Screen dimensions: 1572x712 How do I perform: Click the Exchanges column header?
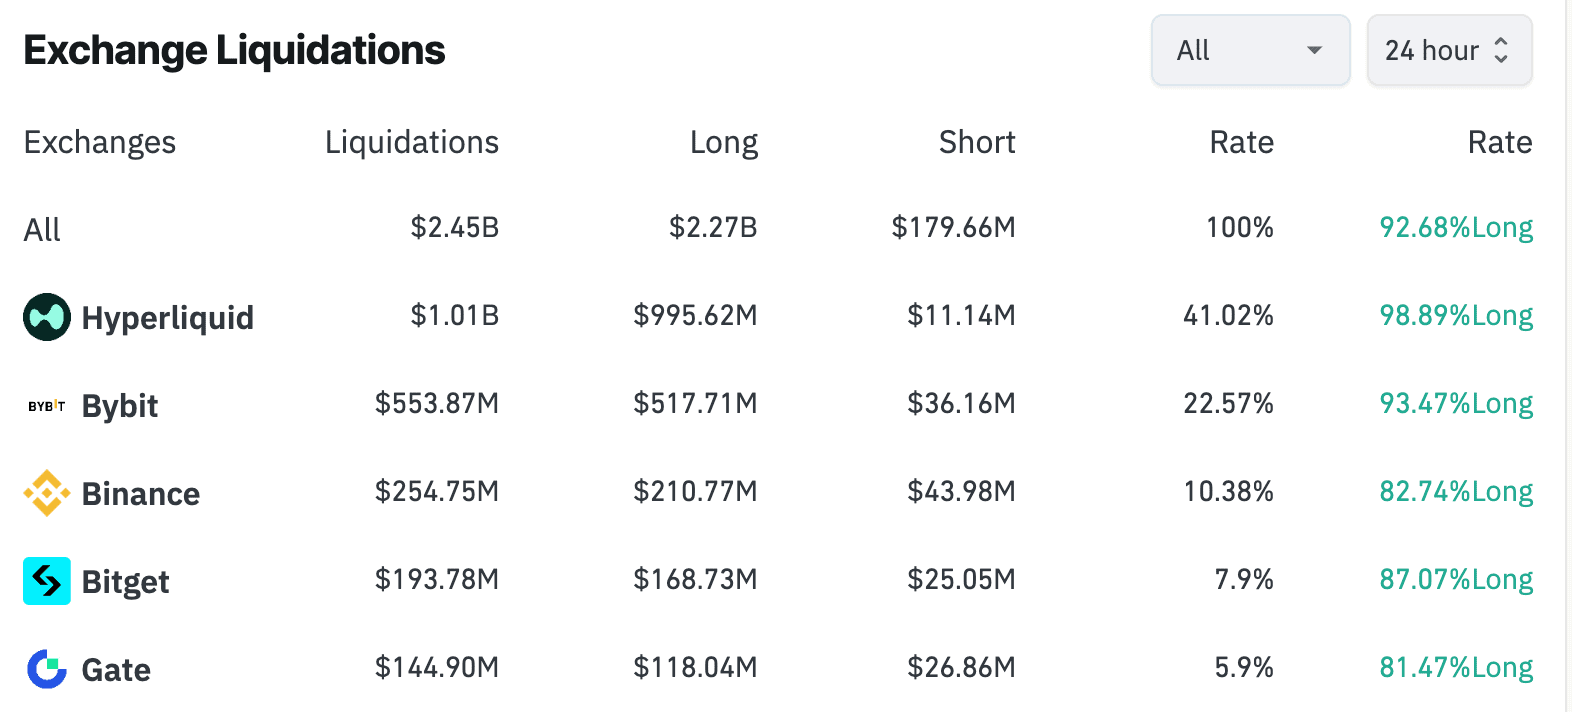[x=100, y=142]
